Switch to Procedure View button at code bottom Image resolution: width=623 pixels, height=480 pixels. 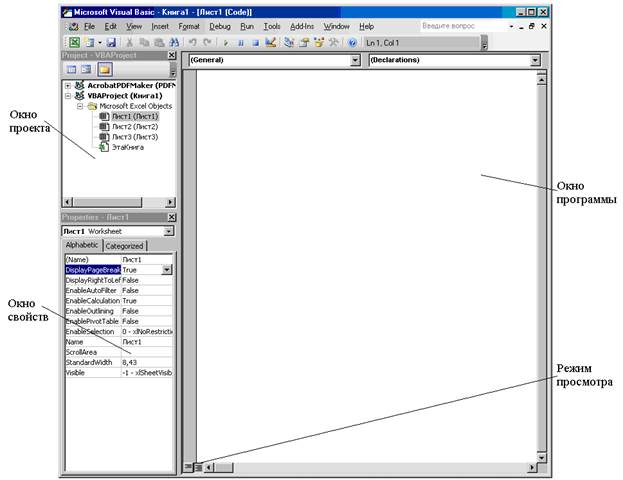click(x=188, y=467)
